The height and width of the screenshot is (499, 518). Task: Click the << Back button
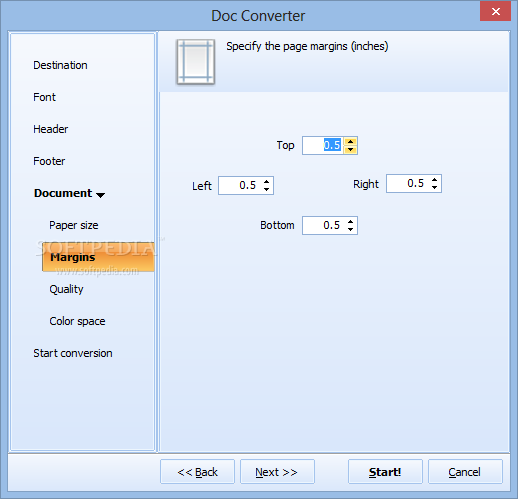[197, 472]
